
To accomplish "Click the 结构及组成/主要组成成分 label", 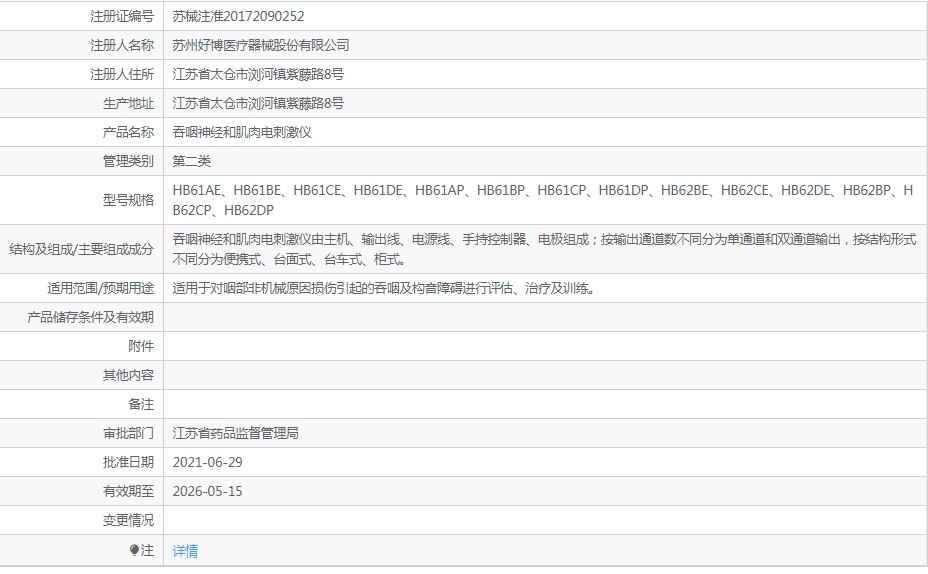I will [x=82, y=250].
